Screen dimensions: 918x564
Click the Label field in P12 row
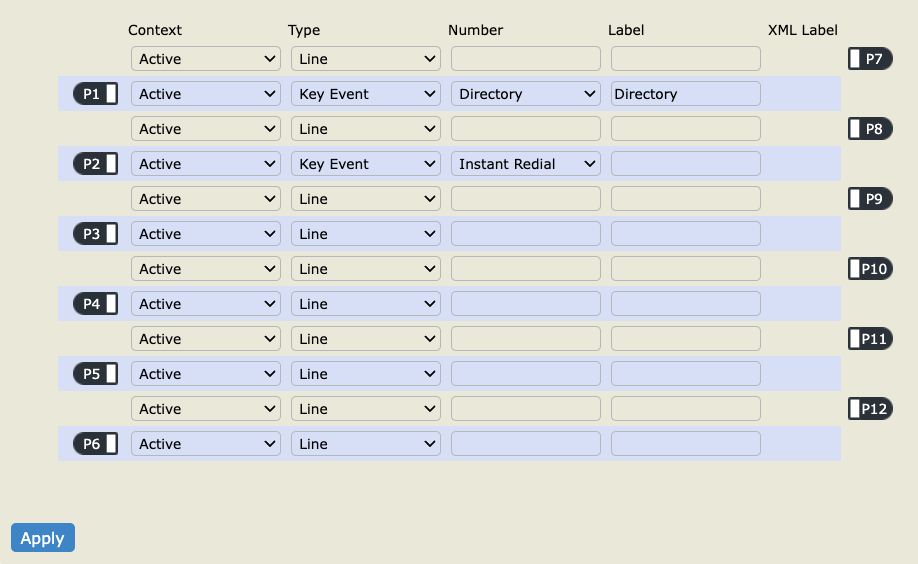click(x=686, y=409)
